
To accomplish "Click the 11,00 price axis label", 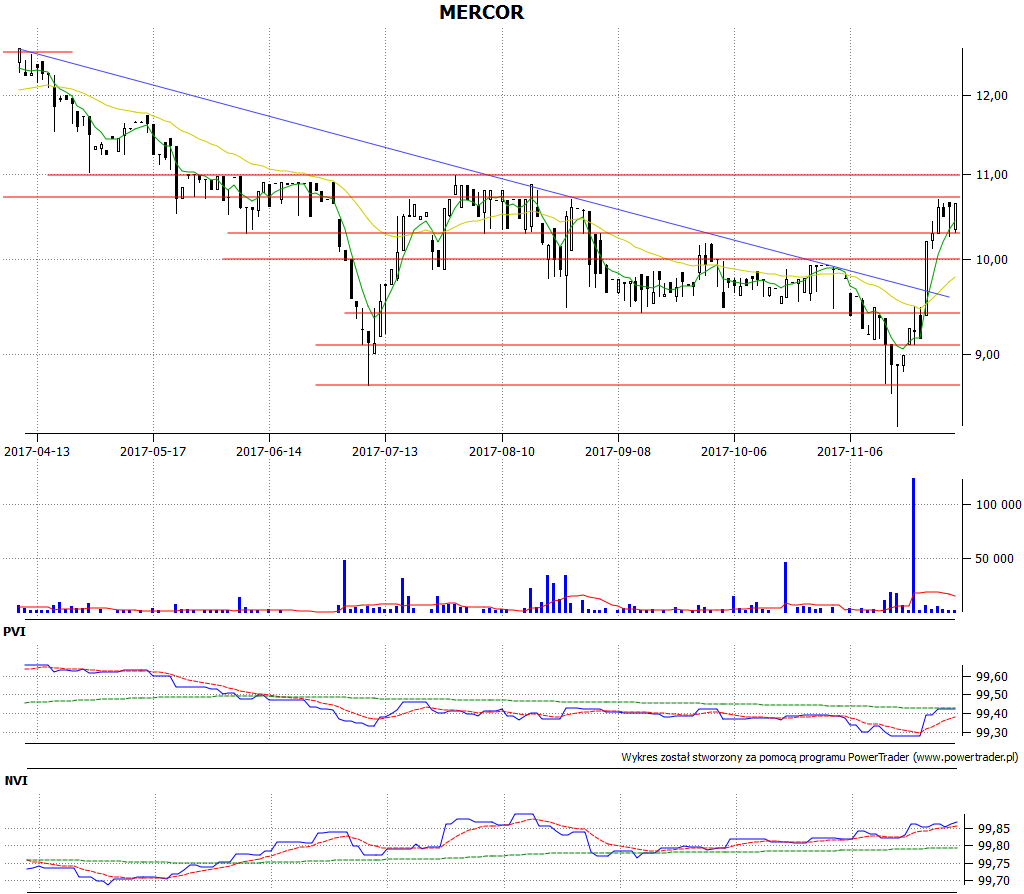I will (x=991, y=174).
